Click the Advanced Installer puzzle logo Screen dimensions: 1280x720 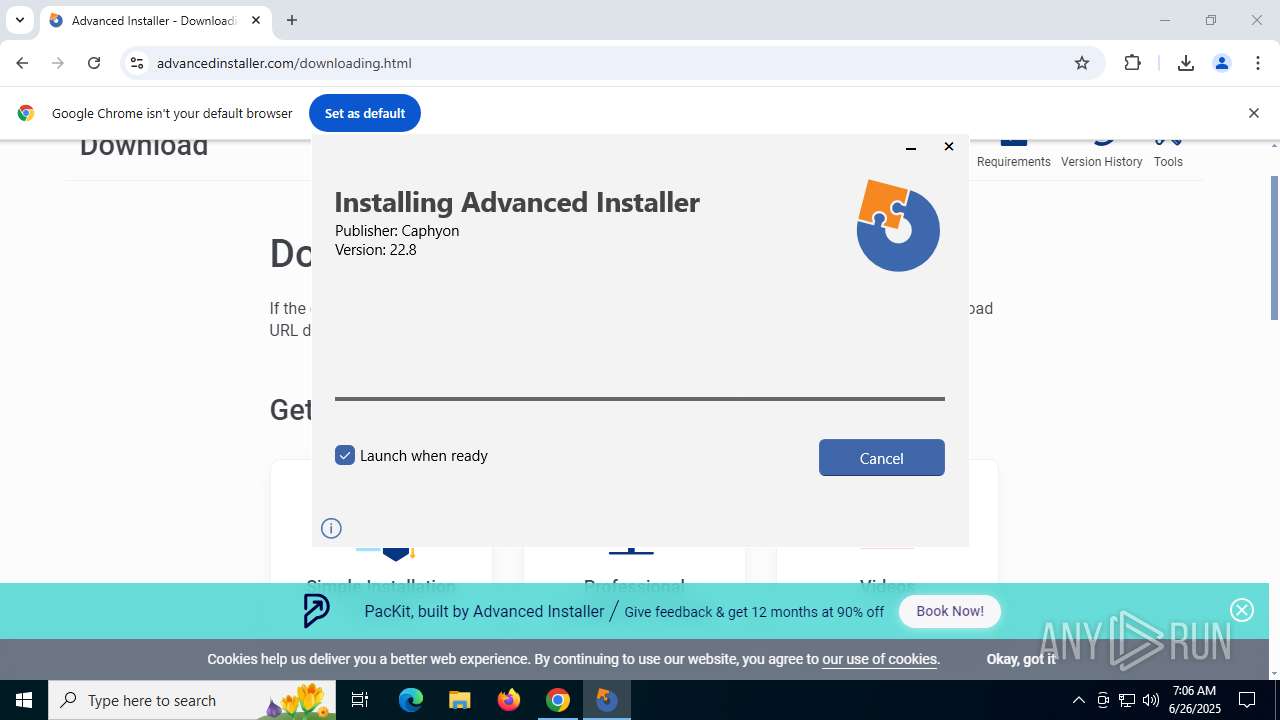(x=897, y=225)
